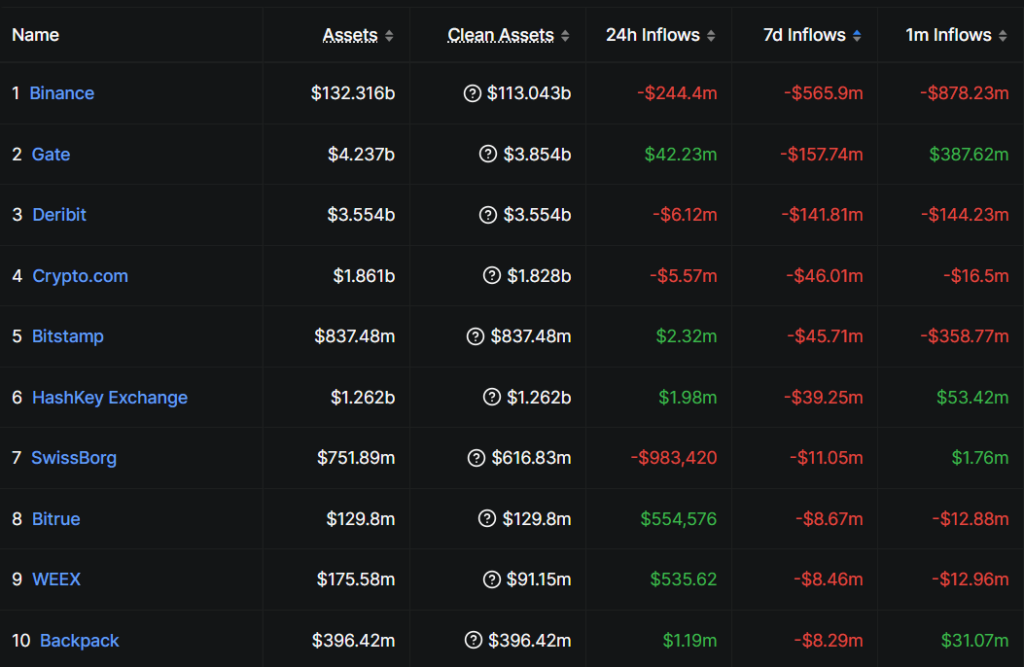Select Binance clean assets $113.043b
This screenshot has width=1024, height=667.
point(529,93)
